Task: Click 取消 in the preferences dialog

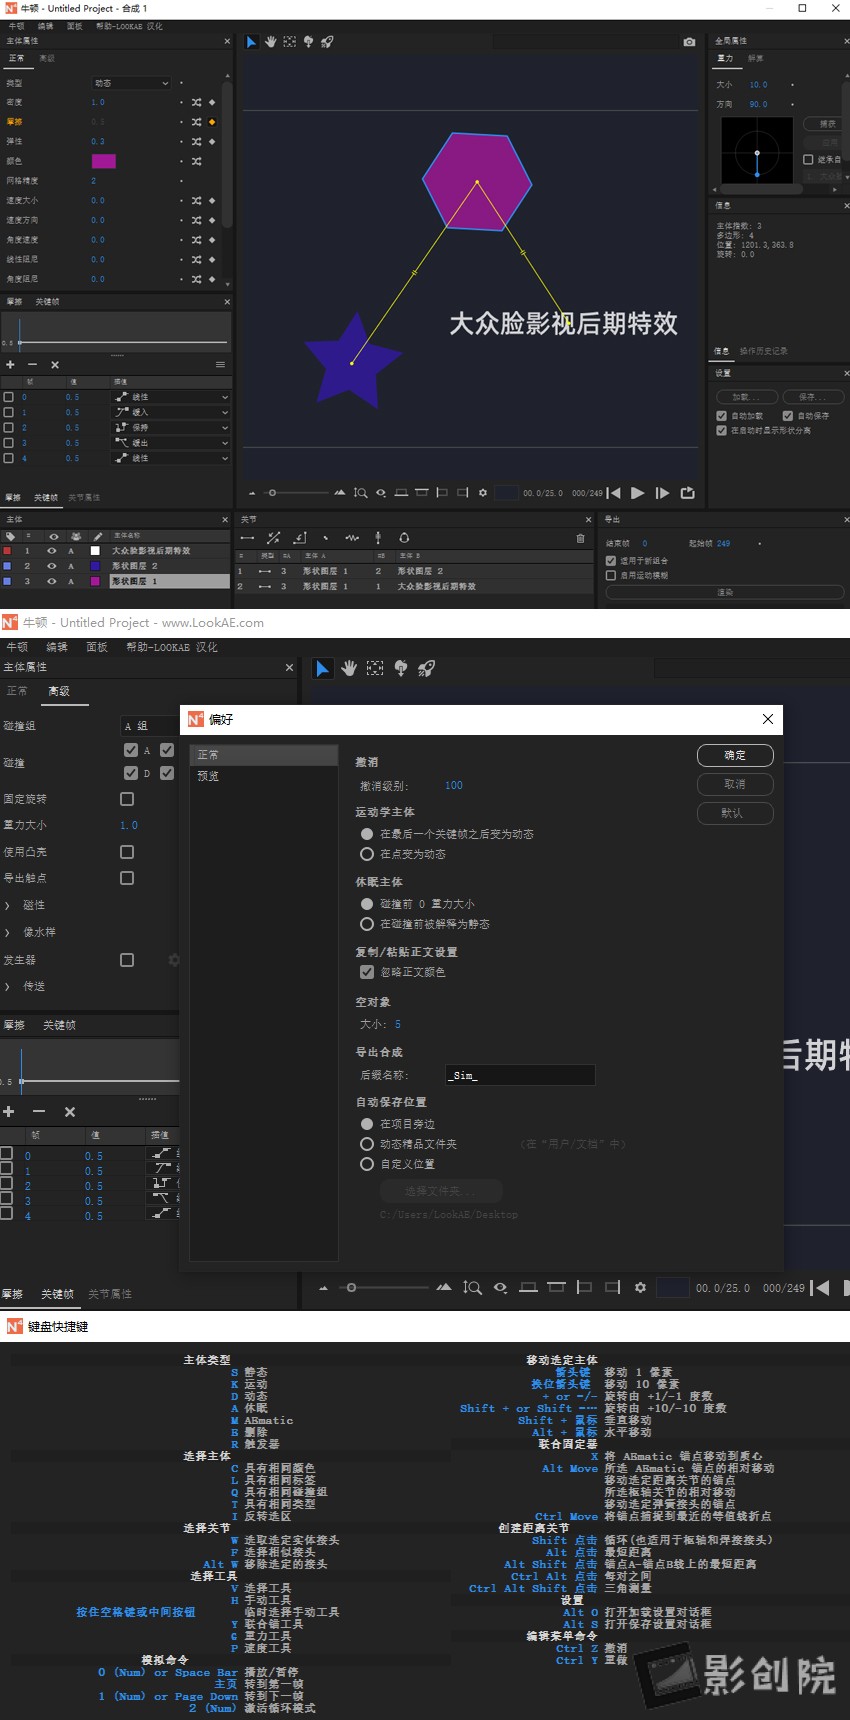Action: [735, 784]
